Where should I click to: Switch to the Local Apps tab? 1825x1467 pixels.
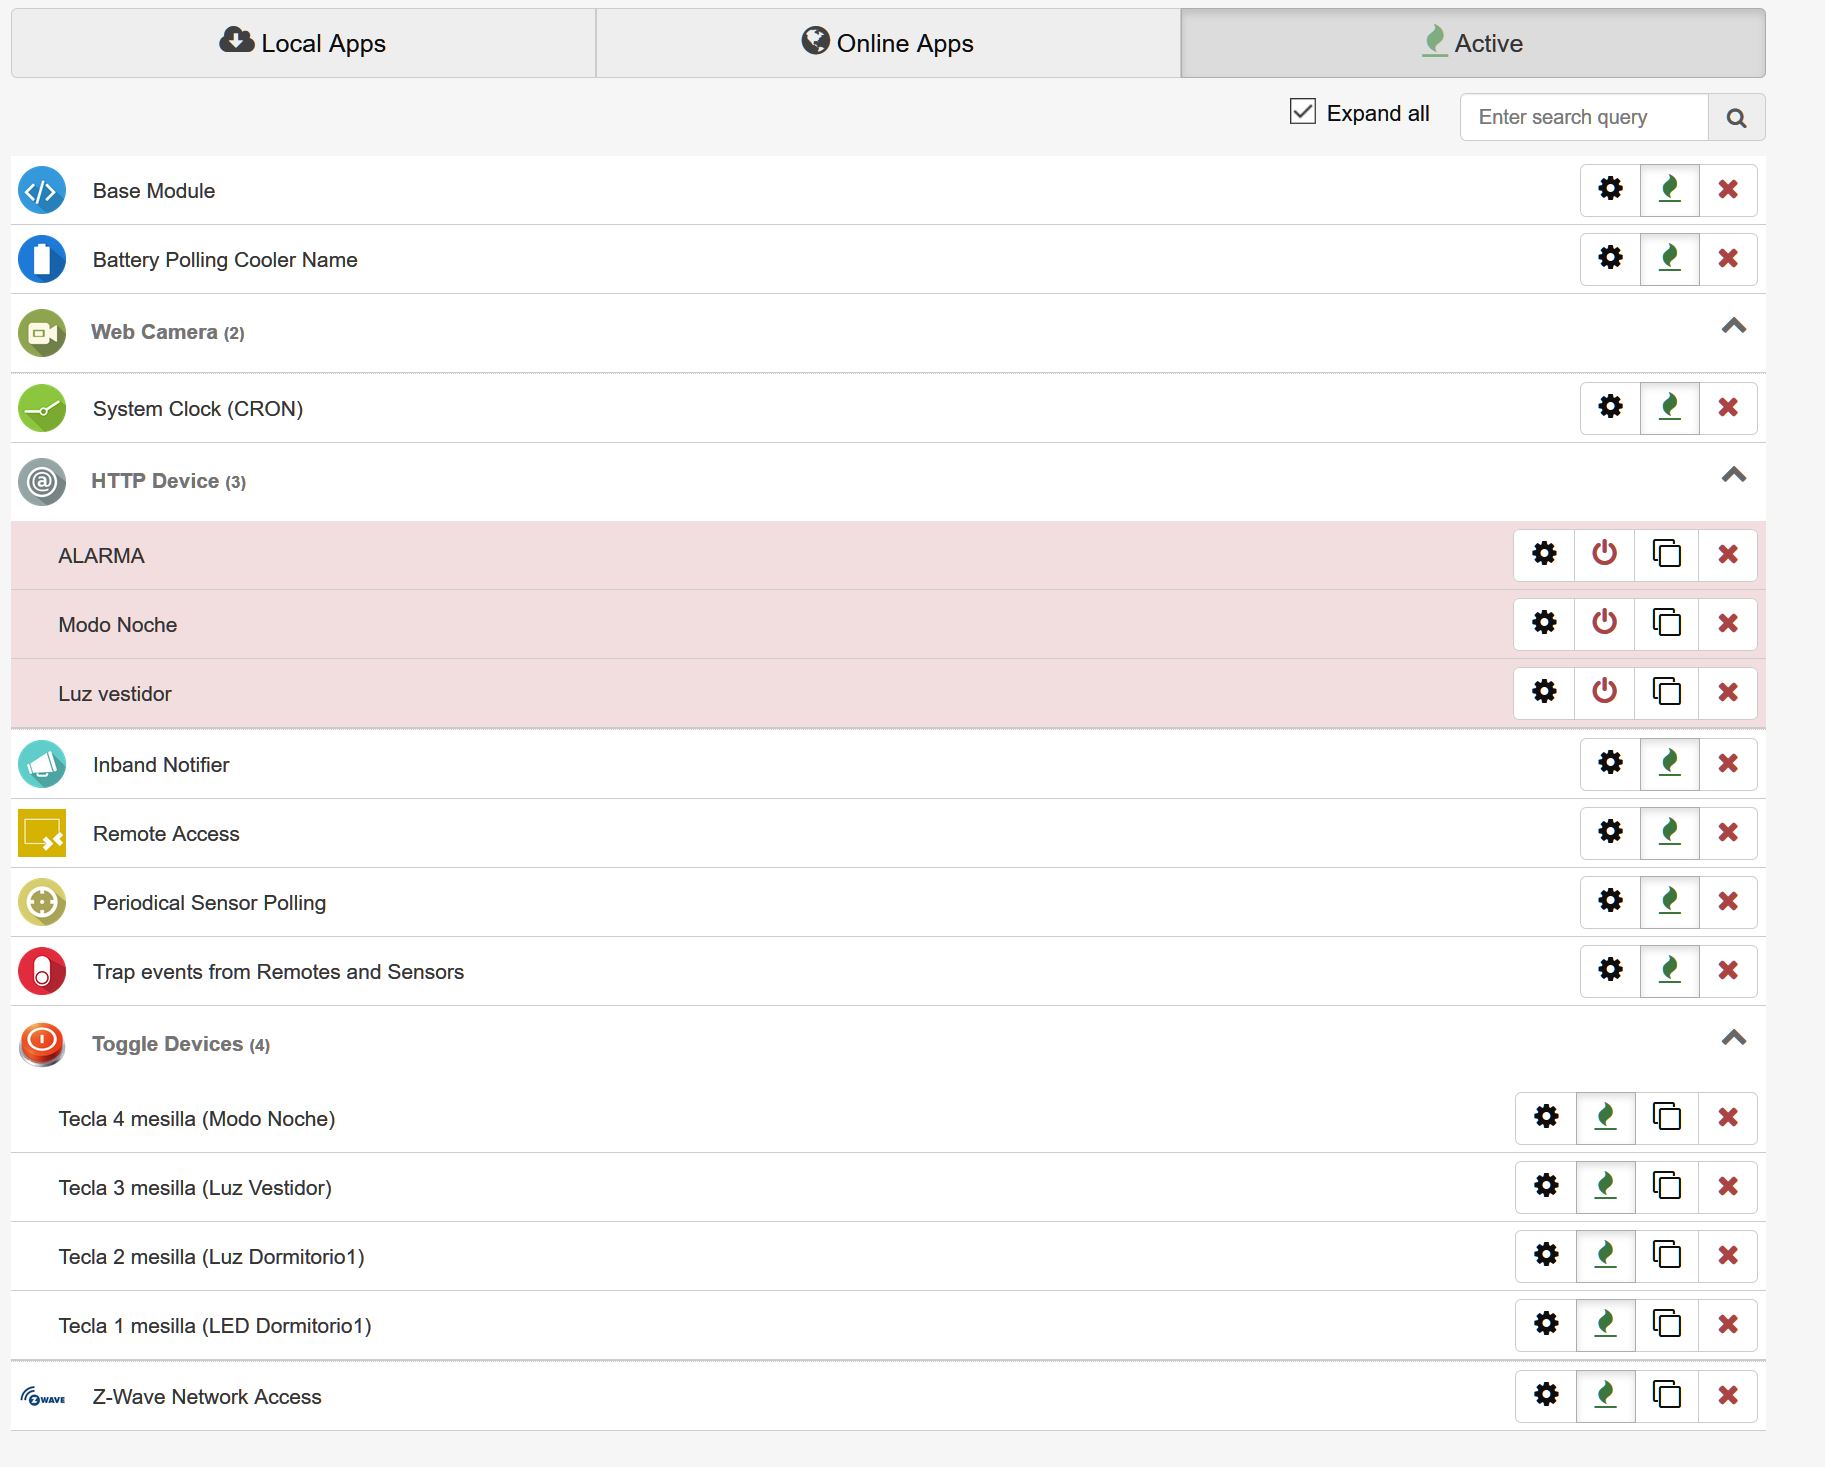tap(303, 43)
